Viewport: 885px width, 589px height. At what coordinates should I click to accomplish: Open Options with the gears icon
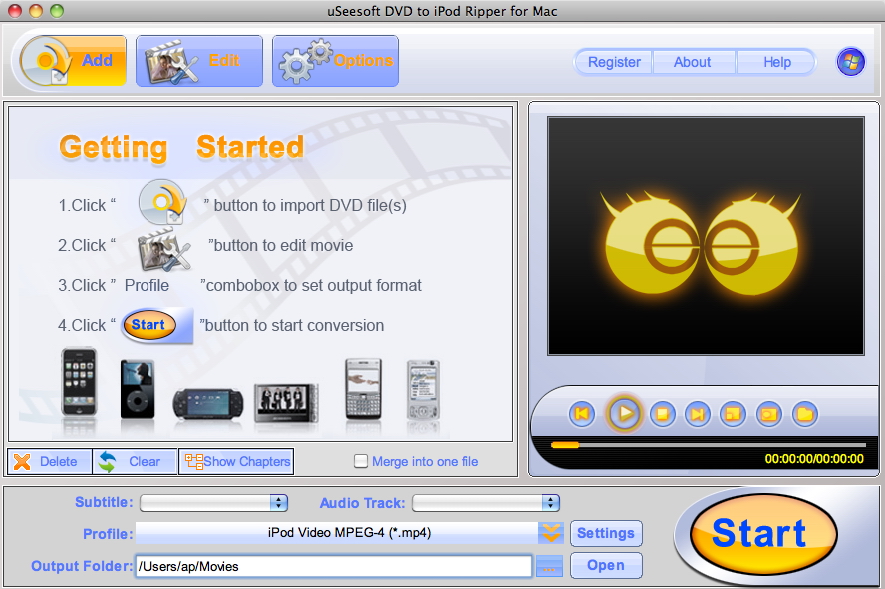point(335,61)
